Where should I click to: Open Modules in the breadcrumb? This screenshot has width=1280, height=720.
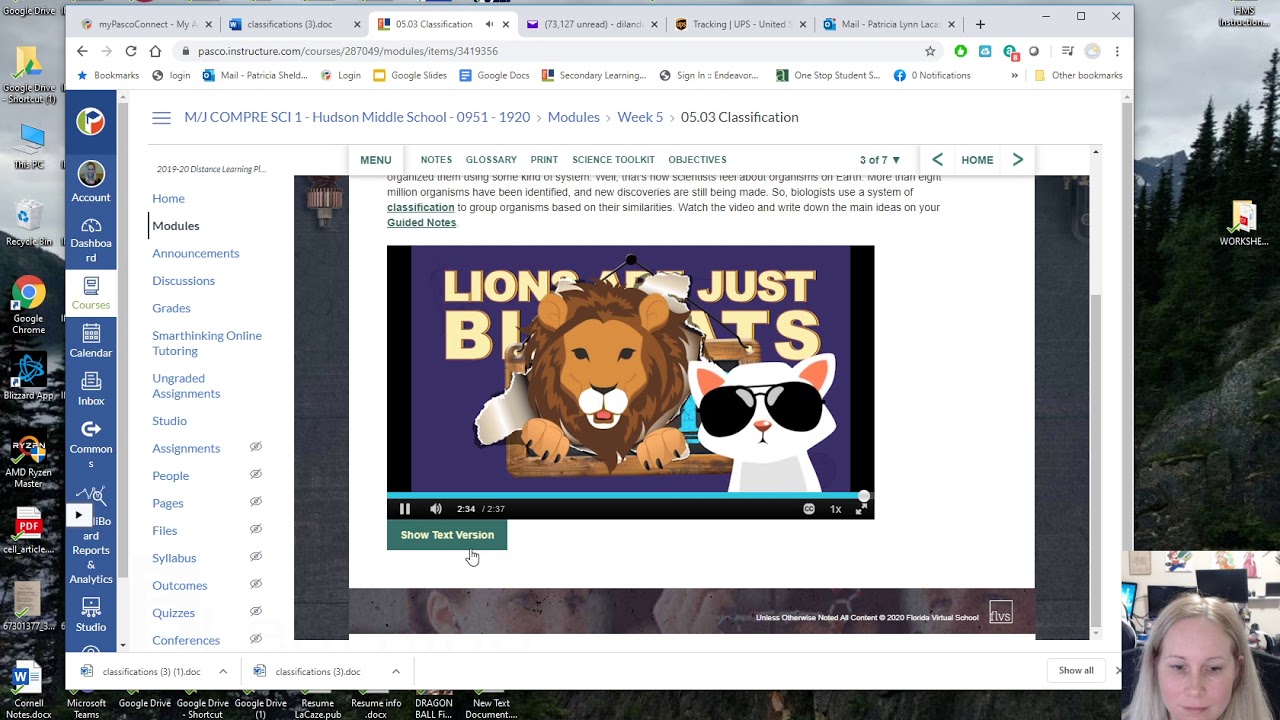pos(573,117)
